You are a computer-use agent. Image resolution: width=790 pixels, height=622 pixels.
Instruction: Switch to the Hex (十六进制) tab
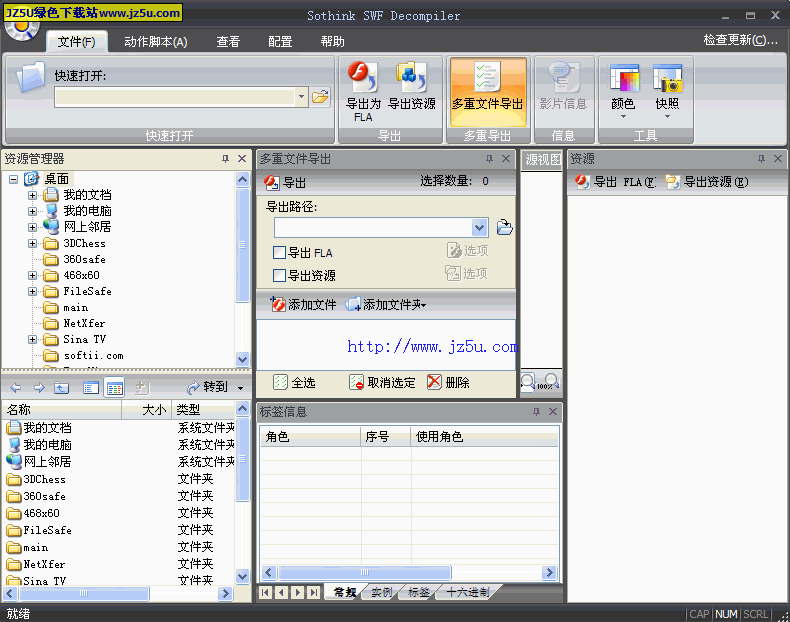pos(469,592)
